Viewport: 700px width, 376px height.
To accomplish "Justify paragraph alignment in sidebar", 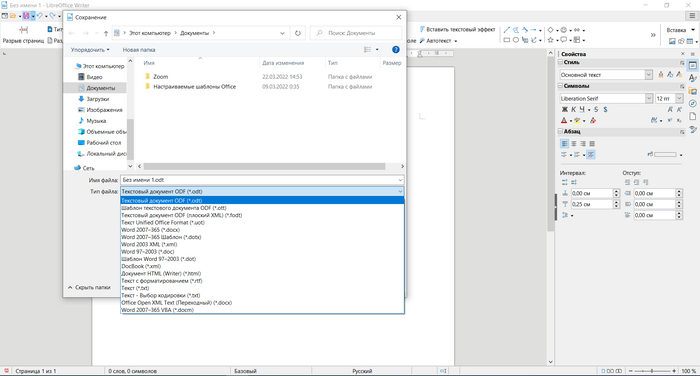I will (x=592, y=144).
